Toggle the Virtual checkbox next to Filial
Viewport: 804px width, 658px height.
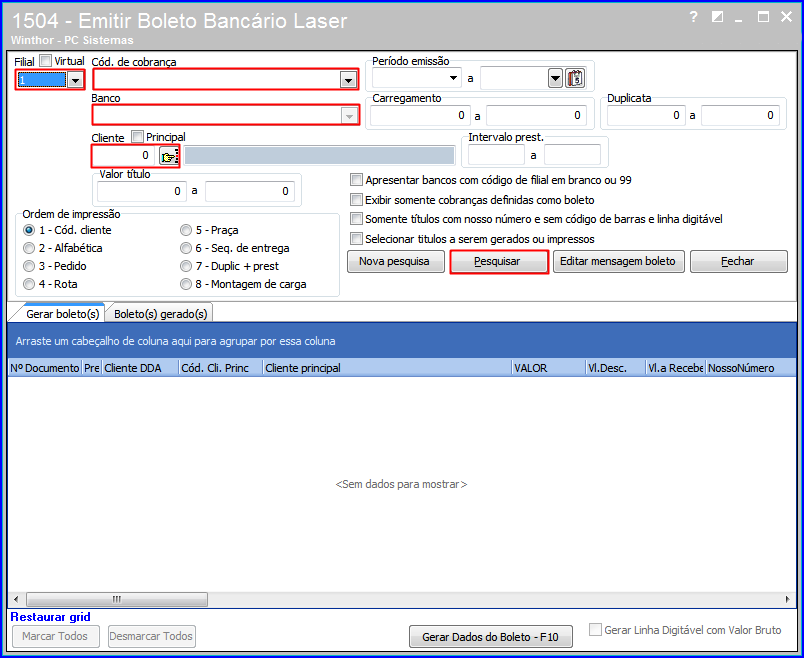pyautogui.click(x=46, y=61)
